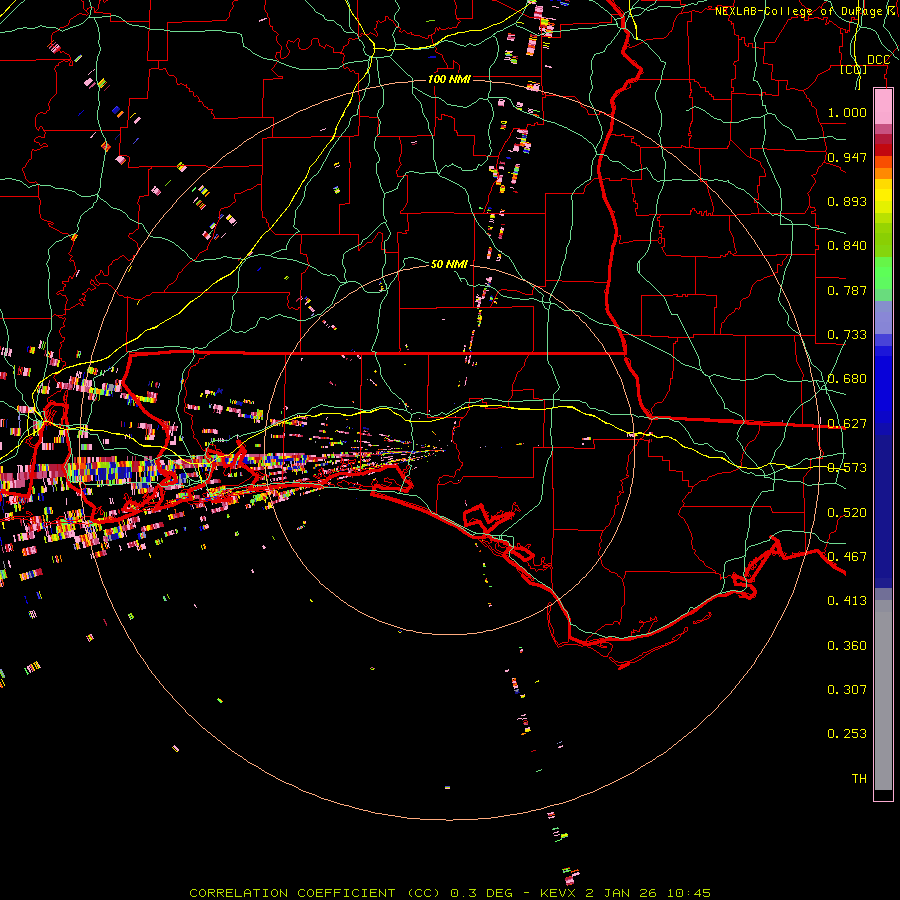Select the 1.000 value on the legend

[847, 113]
